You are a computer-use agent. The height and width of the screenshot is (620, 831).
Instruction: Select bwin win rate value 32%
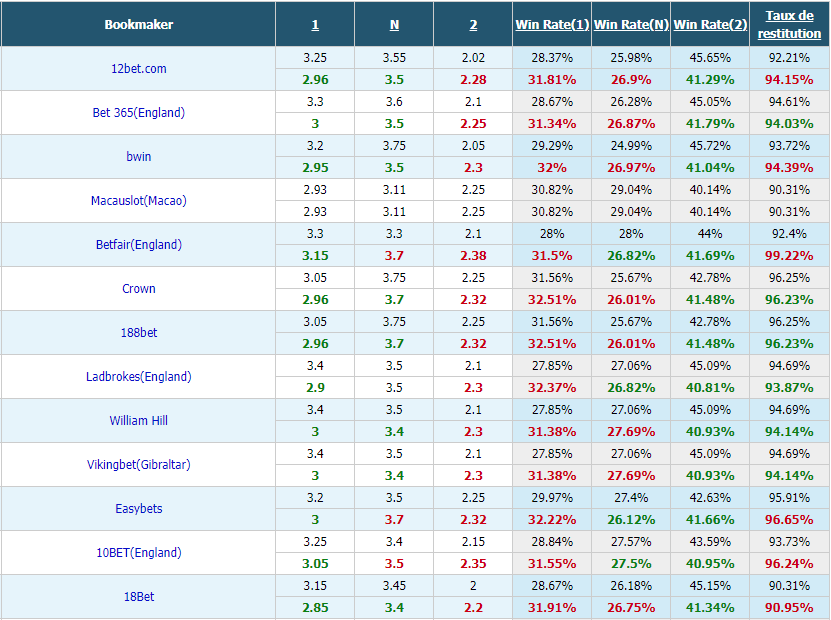click(x=552, y=167)
